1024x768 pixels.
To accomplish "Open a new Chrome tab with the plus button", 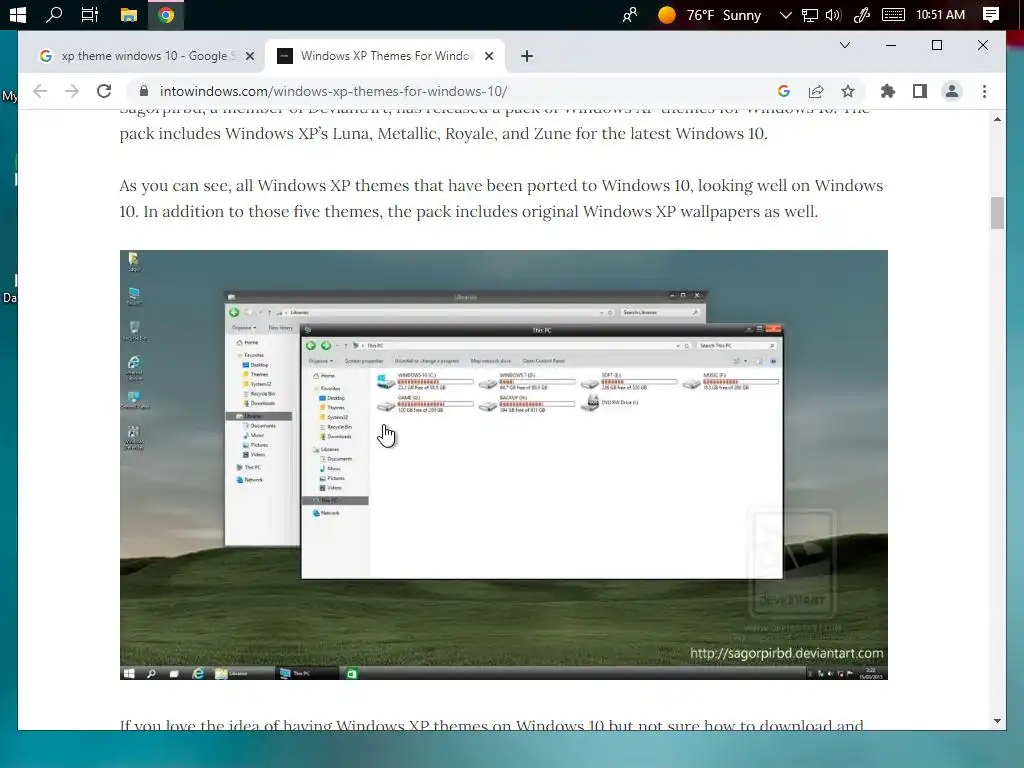I will click(x=527, y=56).
